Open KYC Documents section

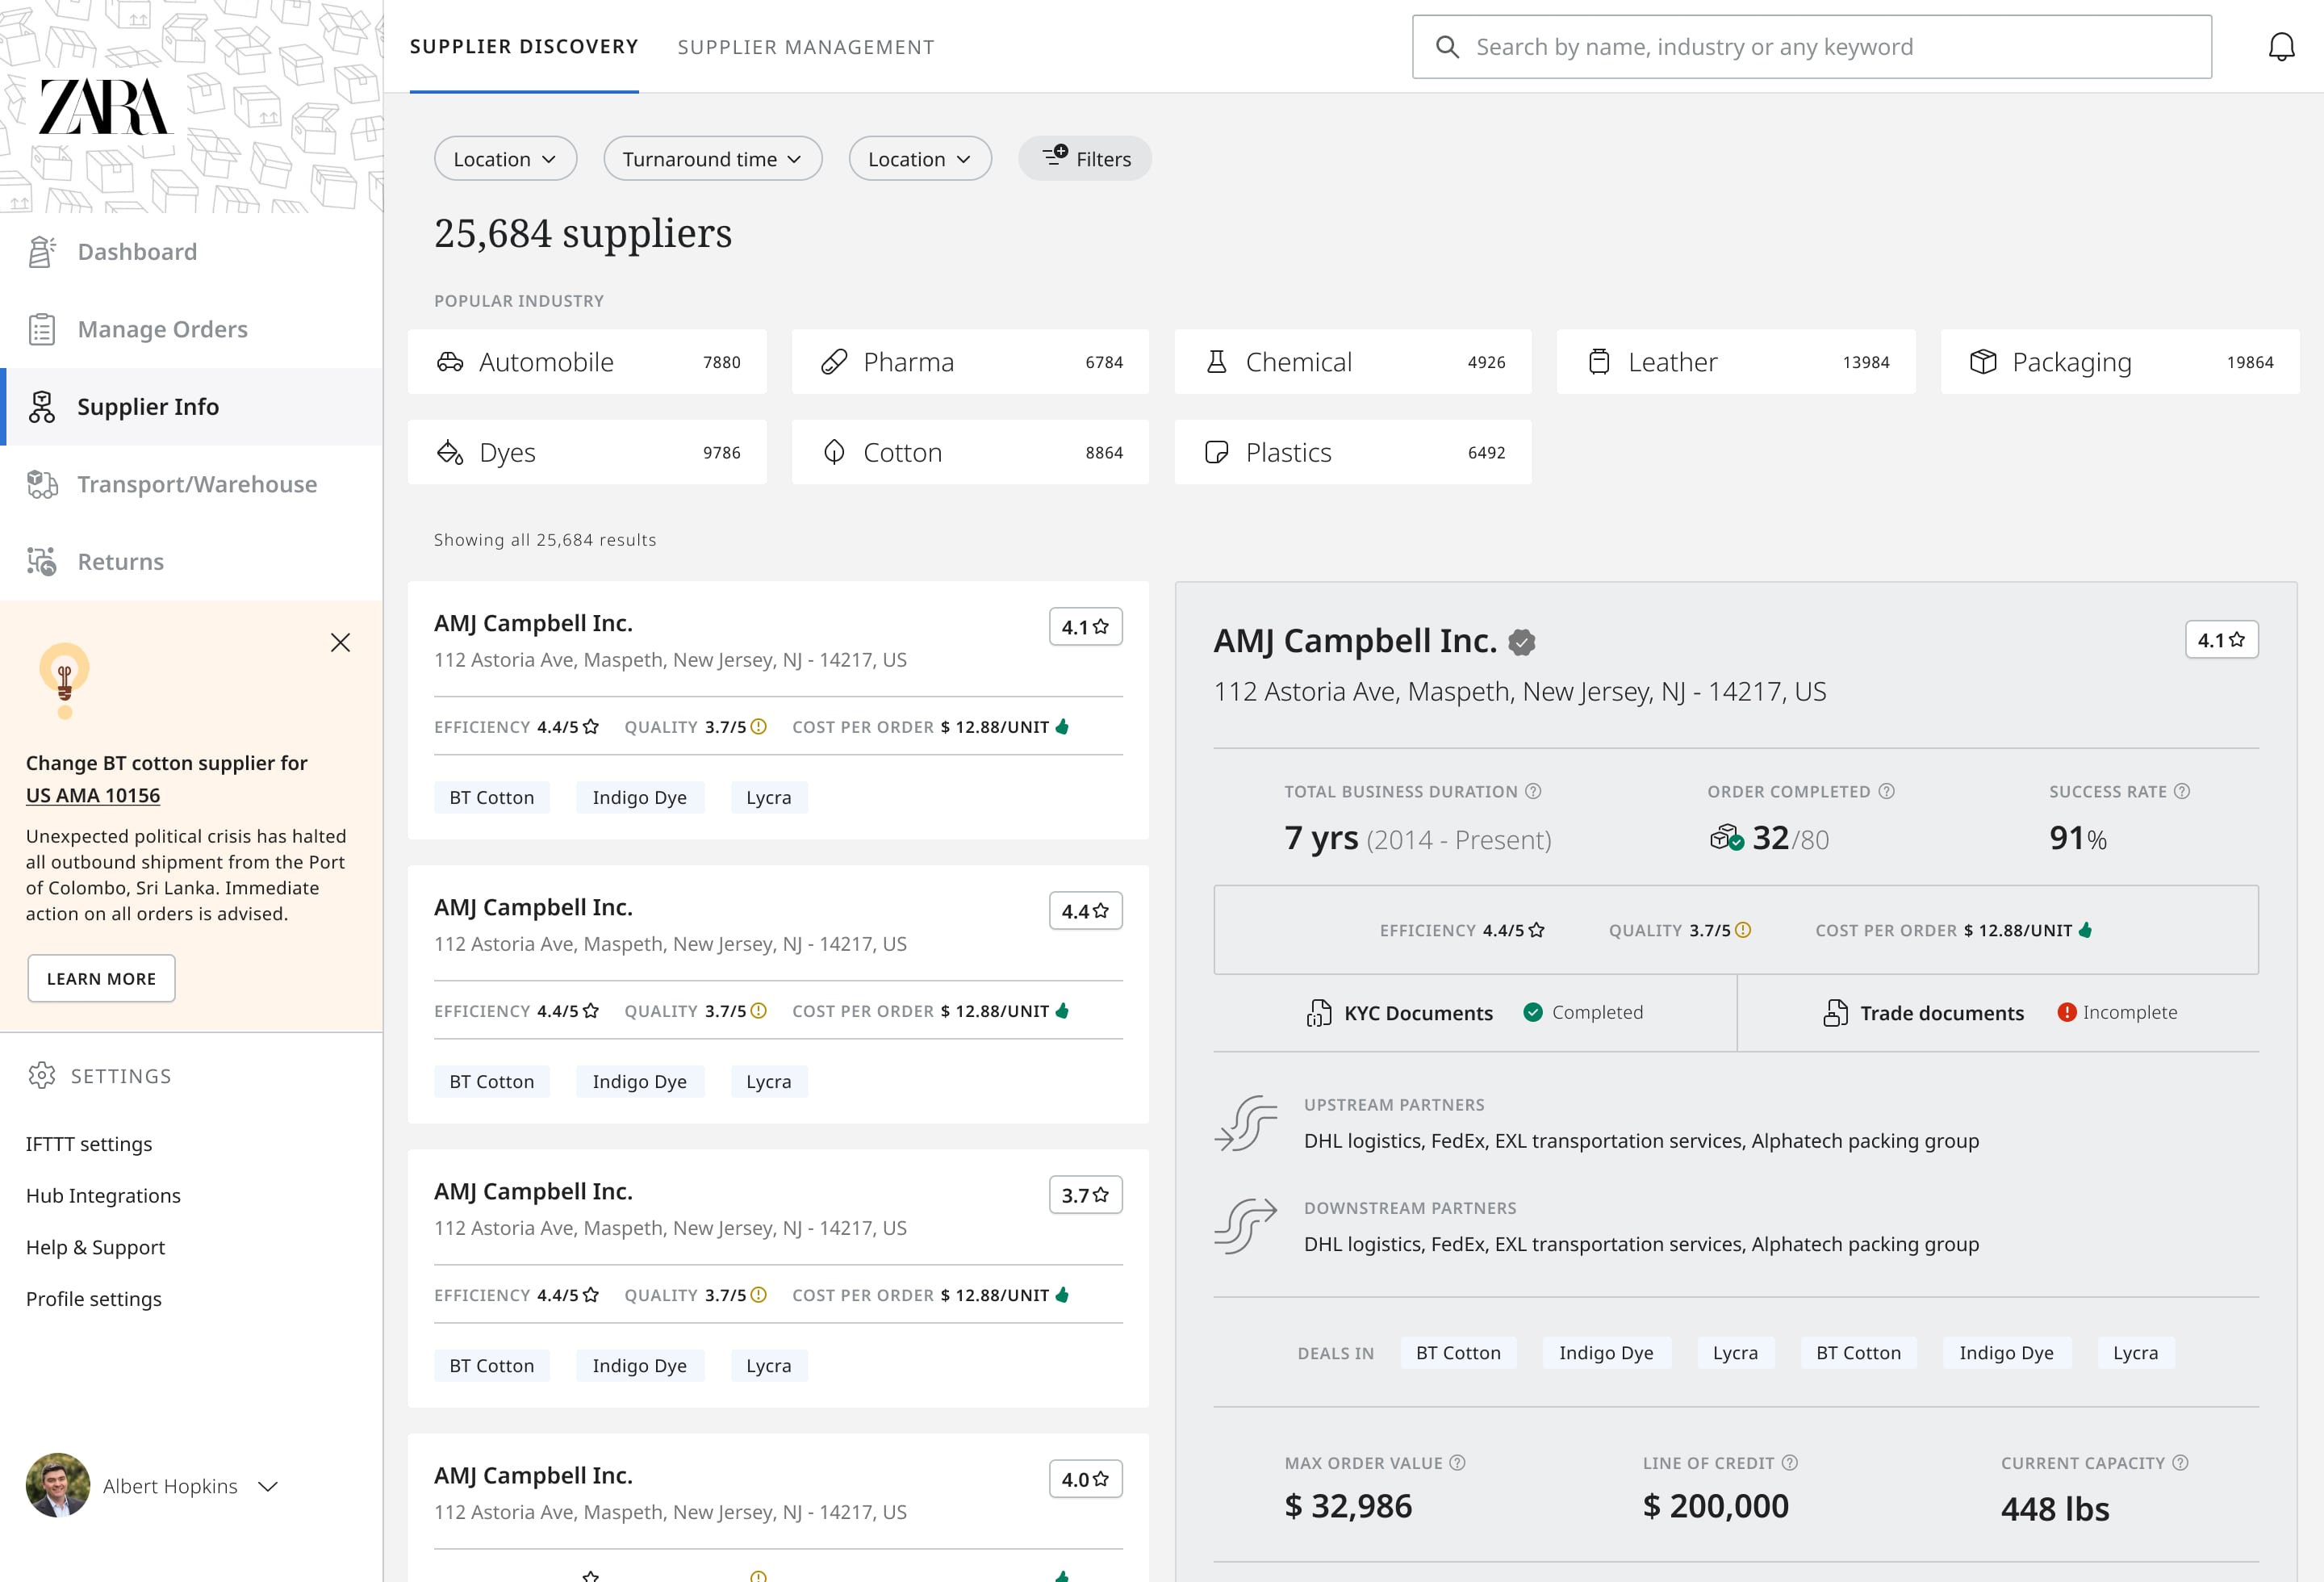(x=1475, y=1013)
